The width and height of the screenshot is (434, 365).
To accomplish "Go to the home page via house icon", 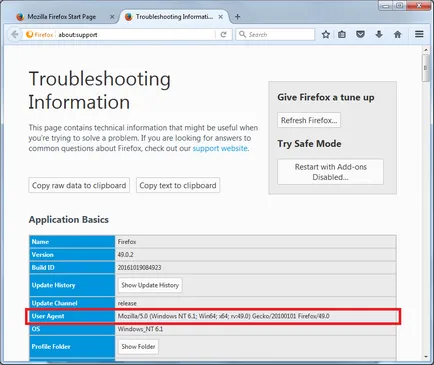I will (x=397, y=34).
